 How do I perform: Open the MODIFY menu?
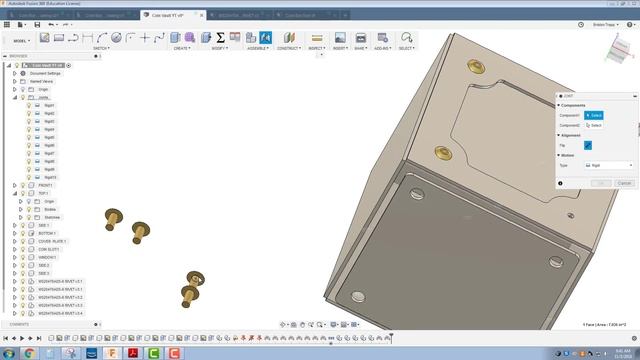click(x=220, y=48)
